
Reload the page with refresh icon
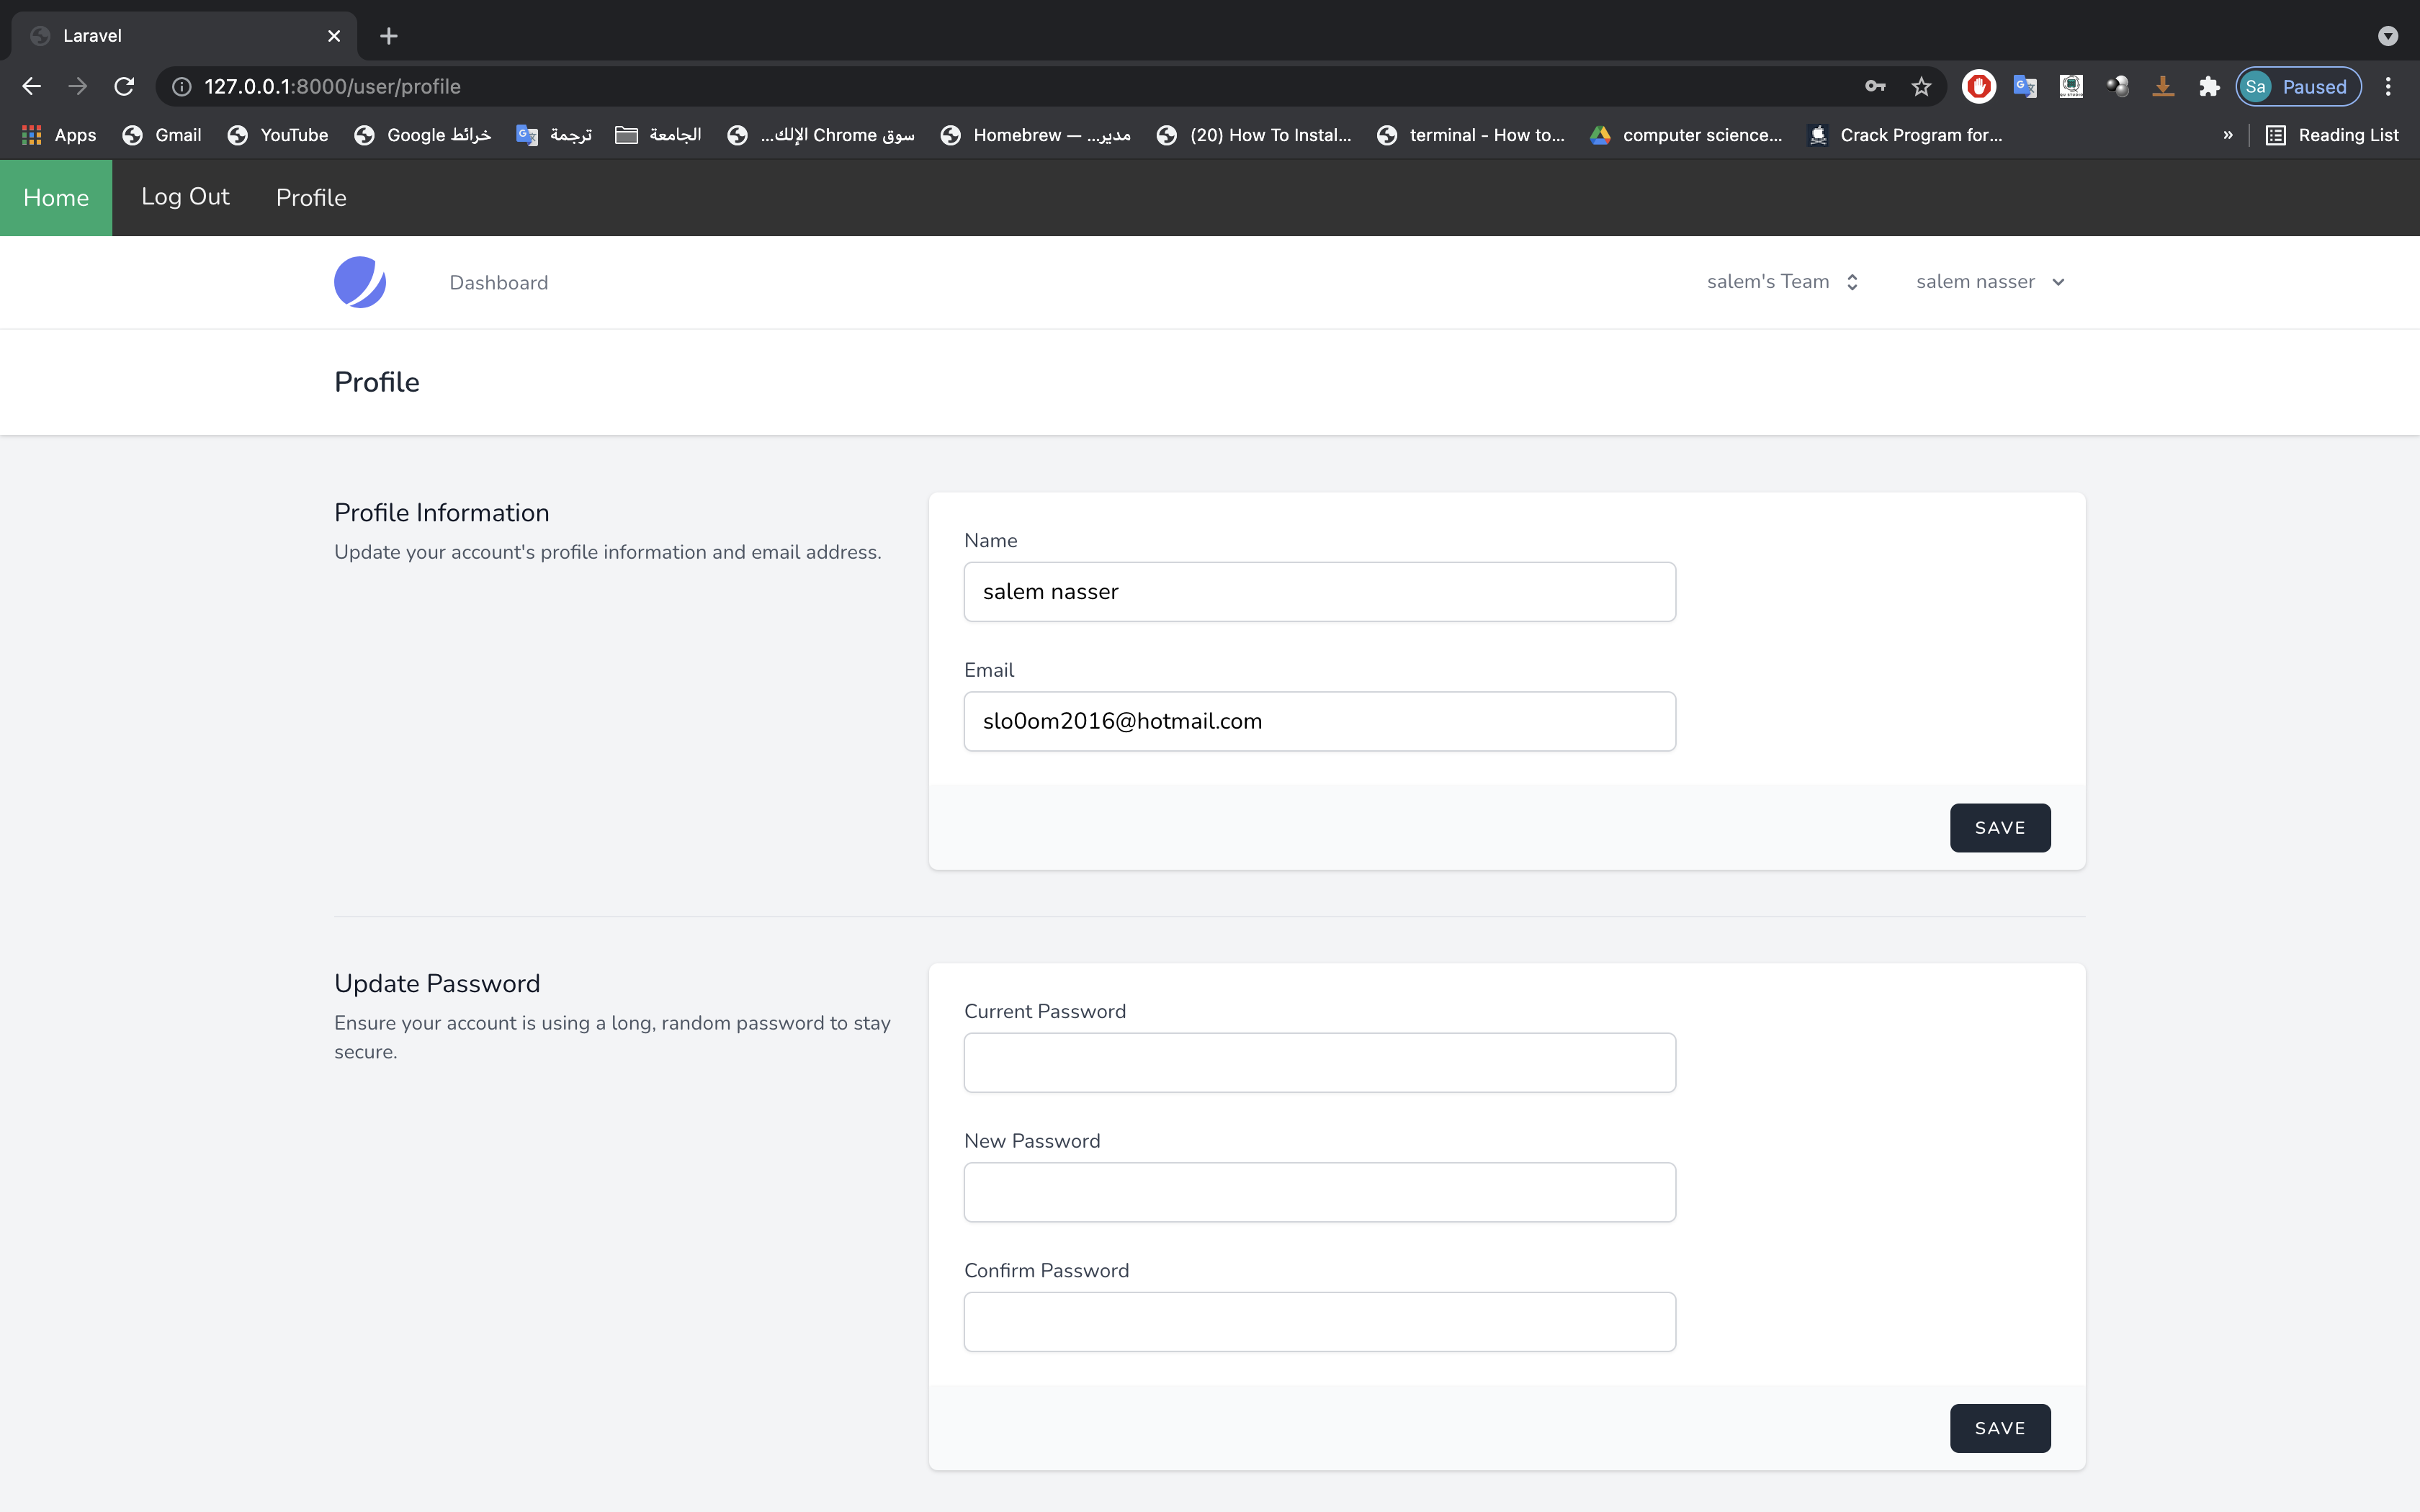[x=124, y=87]
